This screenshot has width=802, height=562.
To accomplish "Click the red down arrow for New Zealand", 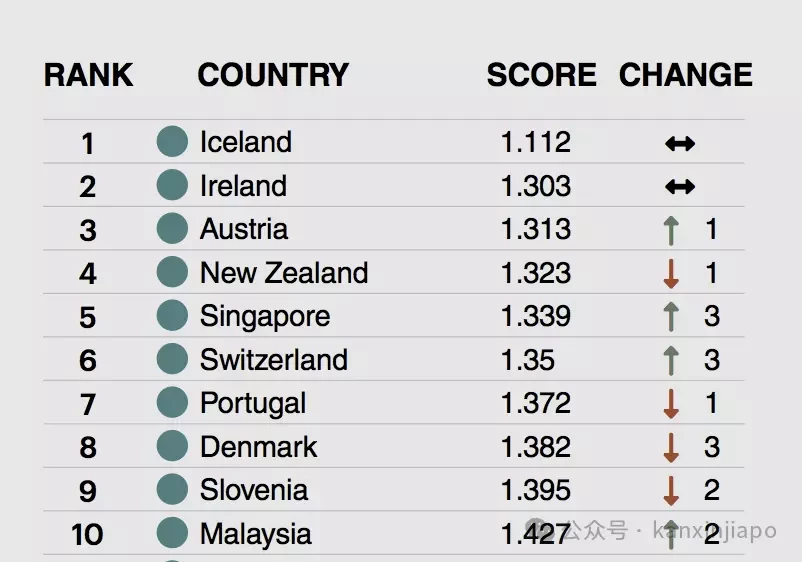I will click(x=671, y=274).
